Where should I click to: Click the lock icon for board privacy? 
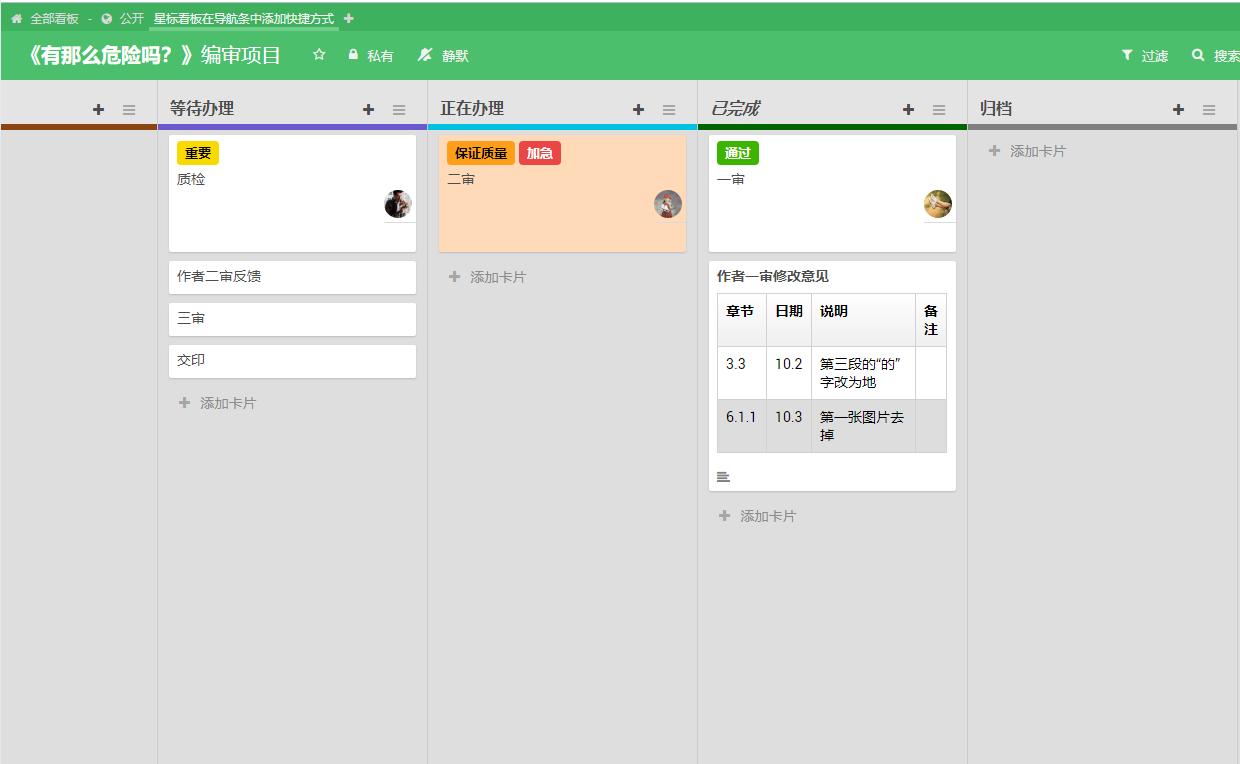pos(353,55)
